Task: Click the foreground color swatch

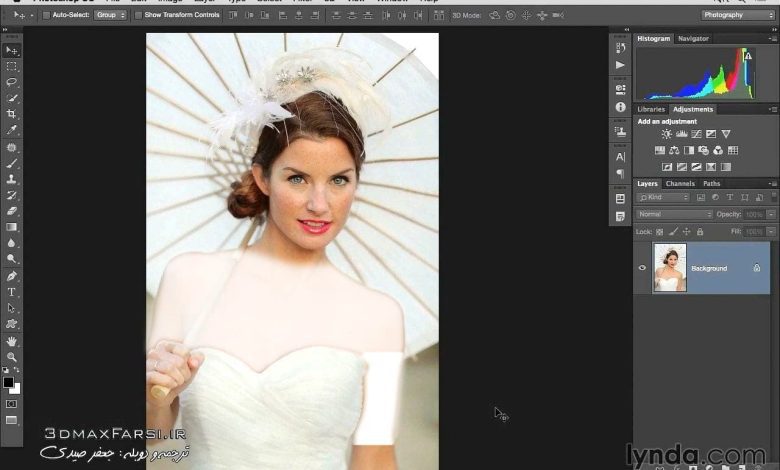Action: (x=8, y=382)
